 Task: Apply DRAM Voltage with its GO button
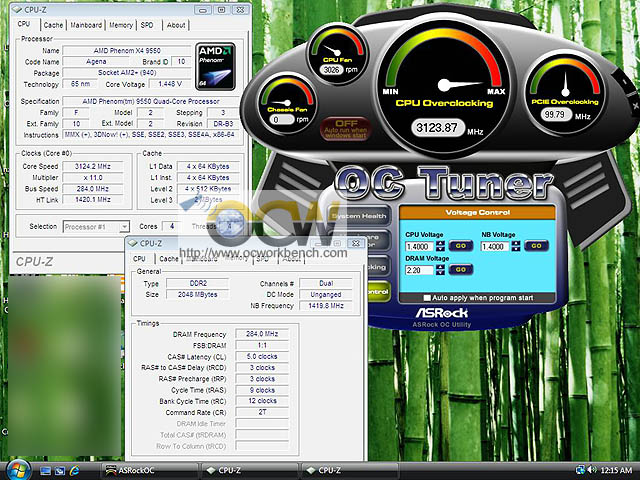pyautogui.click(x=461, y=269)
